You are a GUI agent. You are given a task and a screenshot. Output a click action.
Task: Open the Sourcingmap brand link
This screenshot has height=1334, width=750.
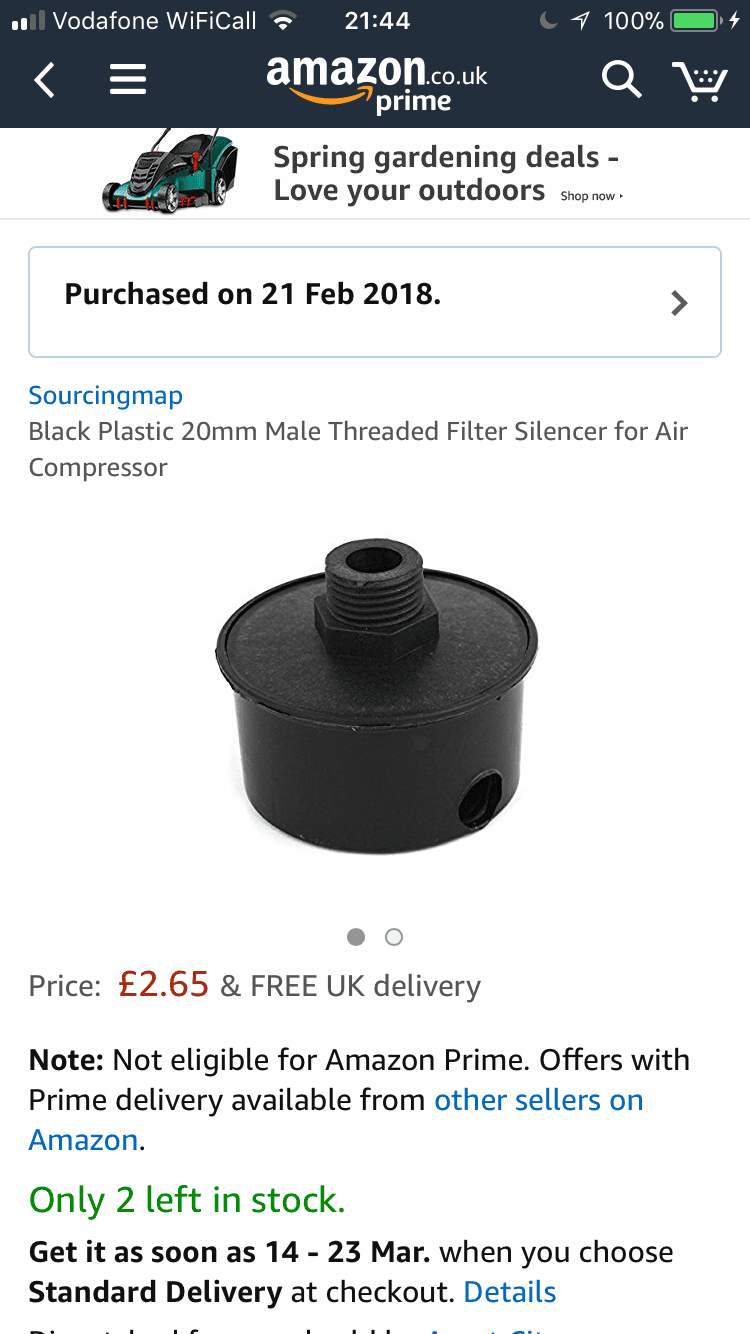click(x=106, y=395)
